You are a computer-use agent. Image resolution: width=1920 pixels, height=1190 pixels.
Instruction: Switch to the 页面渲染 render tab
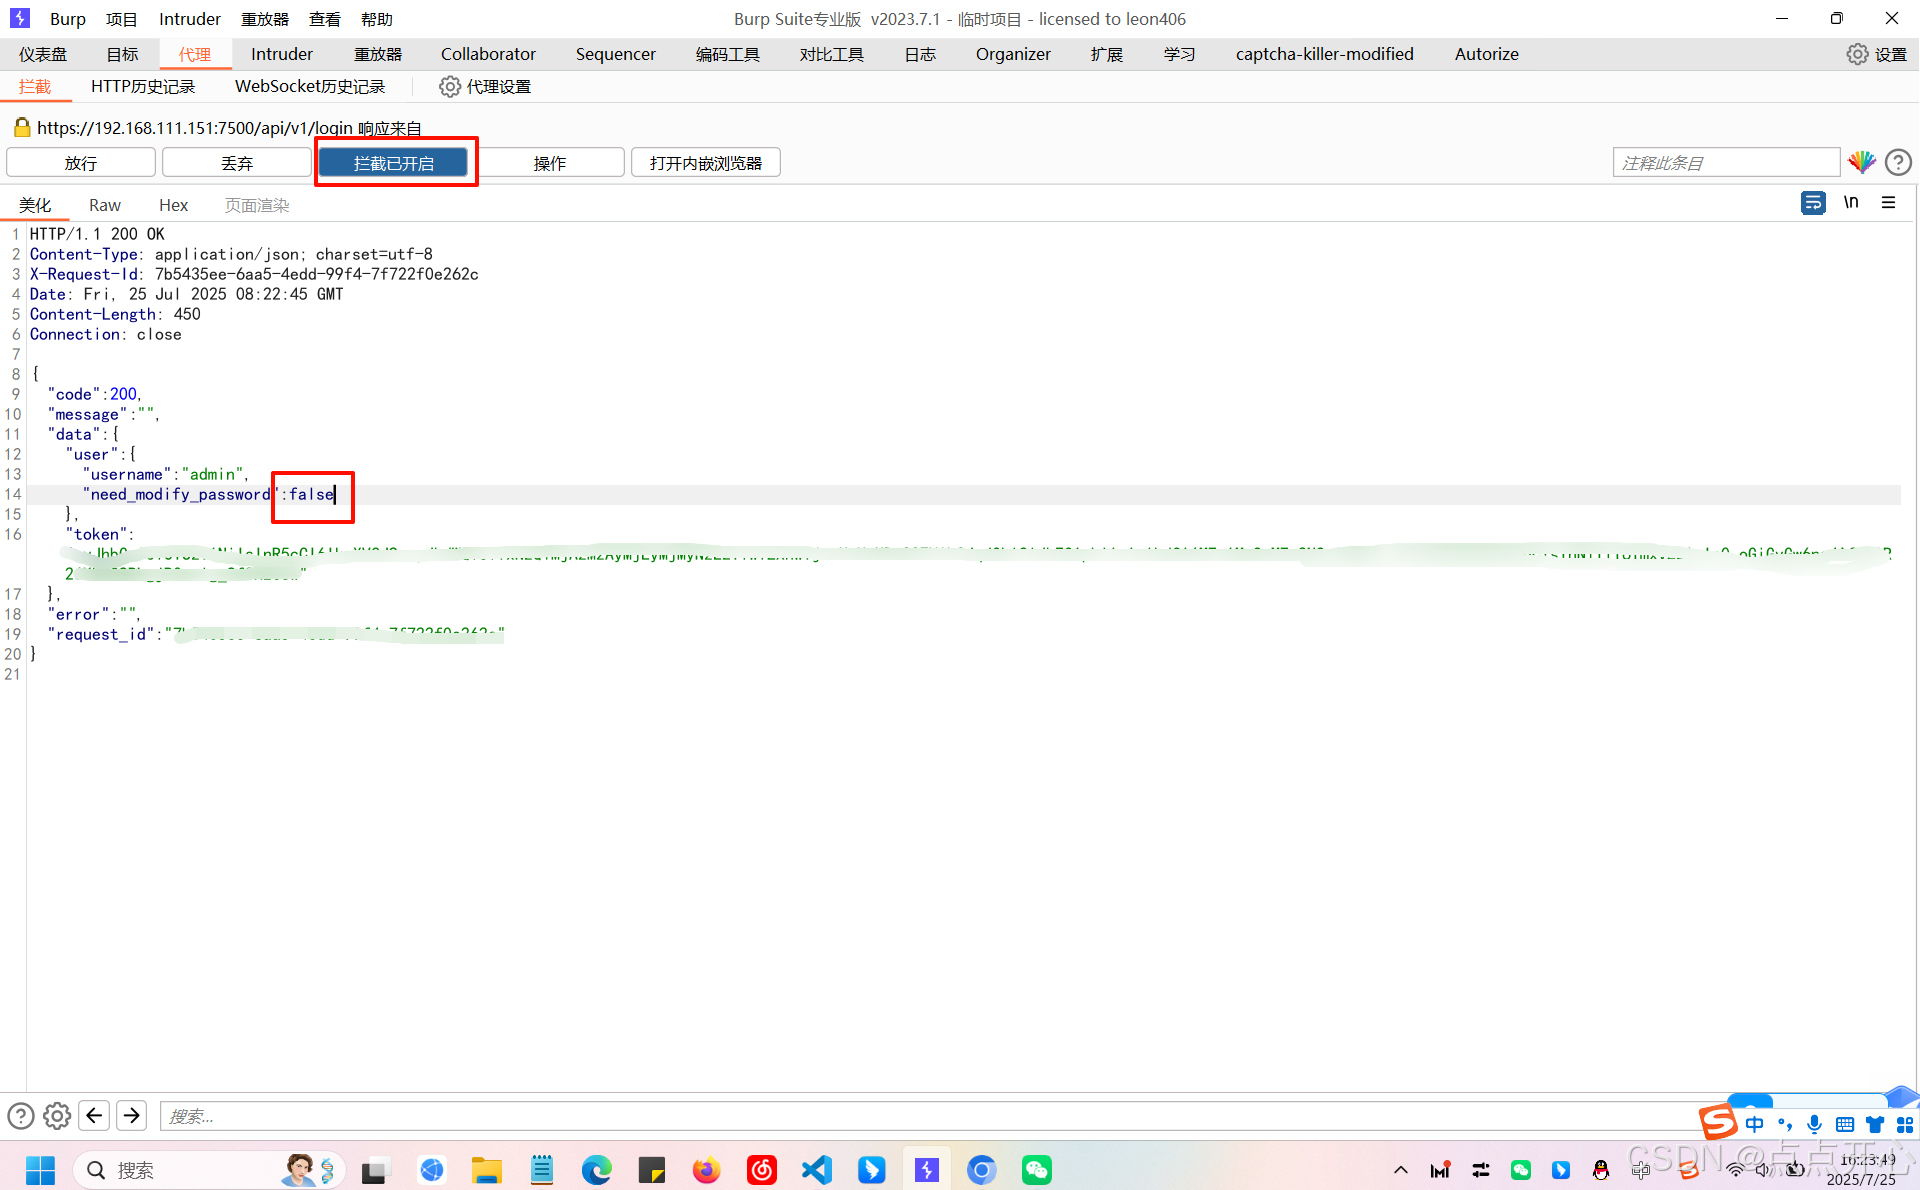pyautogui.click(x=257, y=205)
